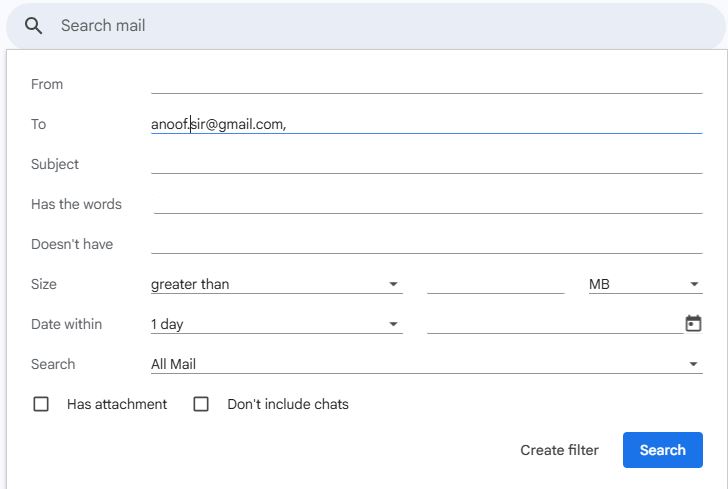Expand the Date within '1 day' dropdown
The height and width of the screenshot is (489, 728).
[x=276, y=324]
